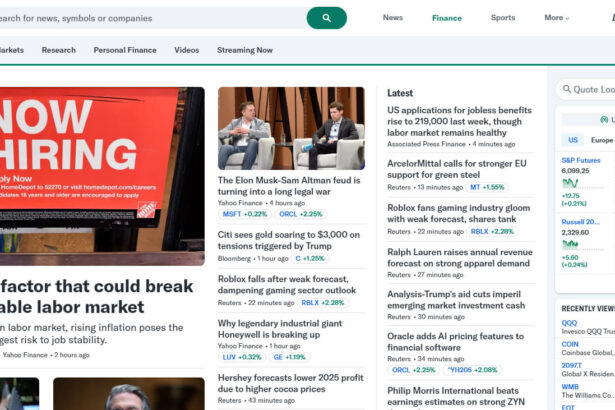The width and height of the screenshot is (615, 410).
Task: Open the Elon Musk-Sam Altman feud article
Action: coord(289,186)
